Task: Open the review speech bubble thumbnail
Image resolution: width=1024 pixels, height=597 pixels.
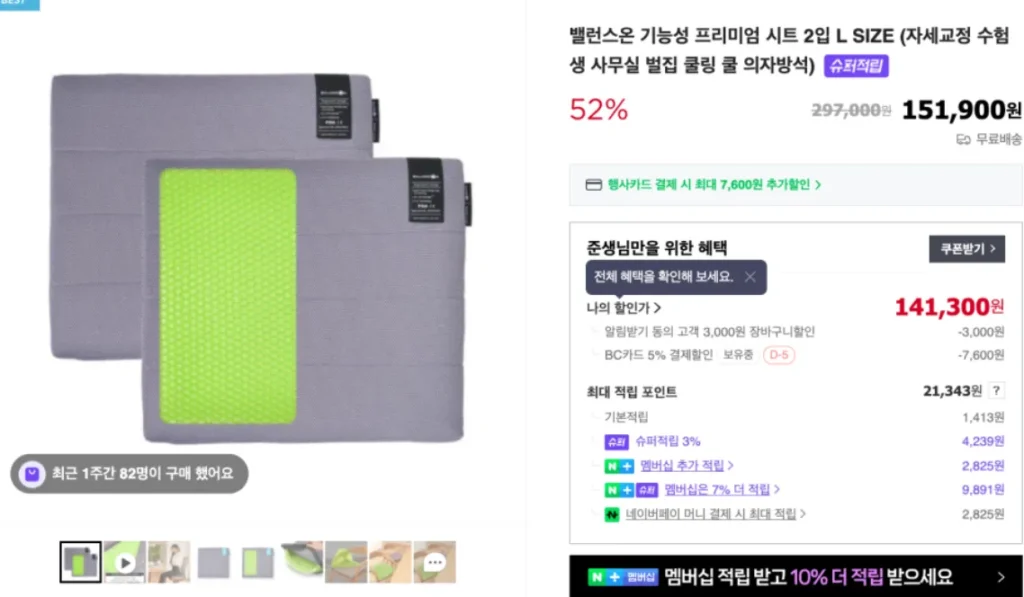Action: (434, 562)
